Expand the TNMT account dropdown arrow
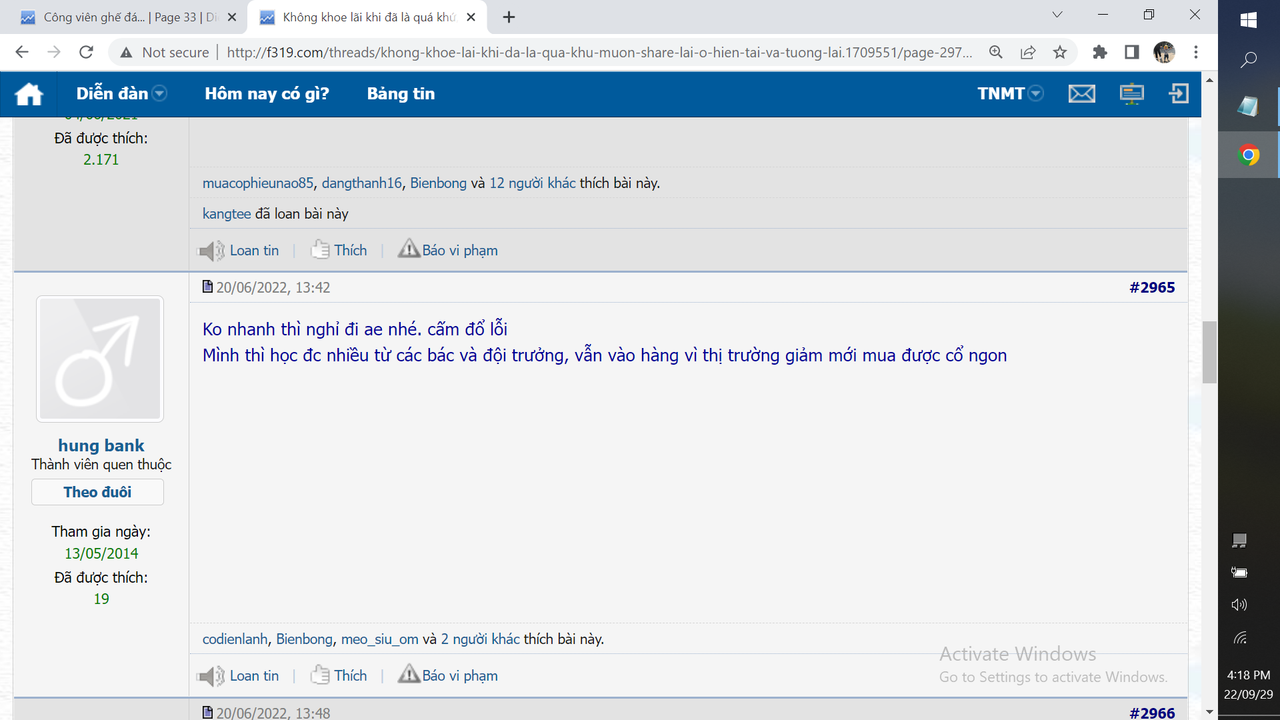 click(1036, 94)
